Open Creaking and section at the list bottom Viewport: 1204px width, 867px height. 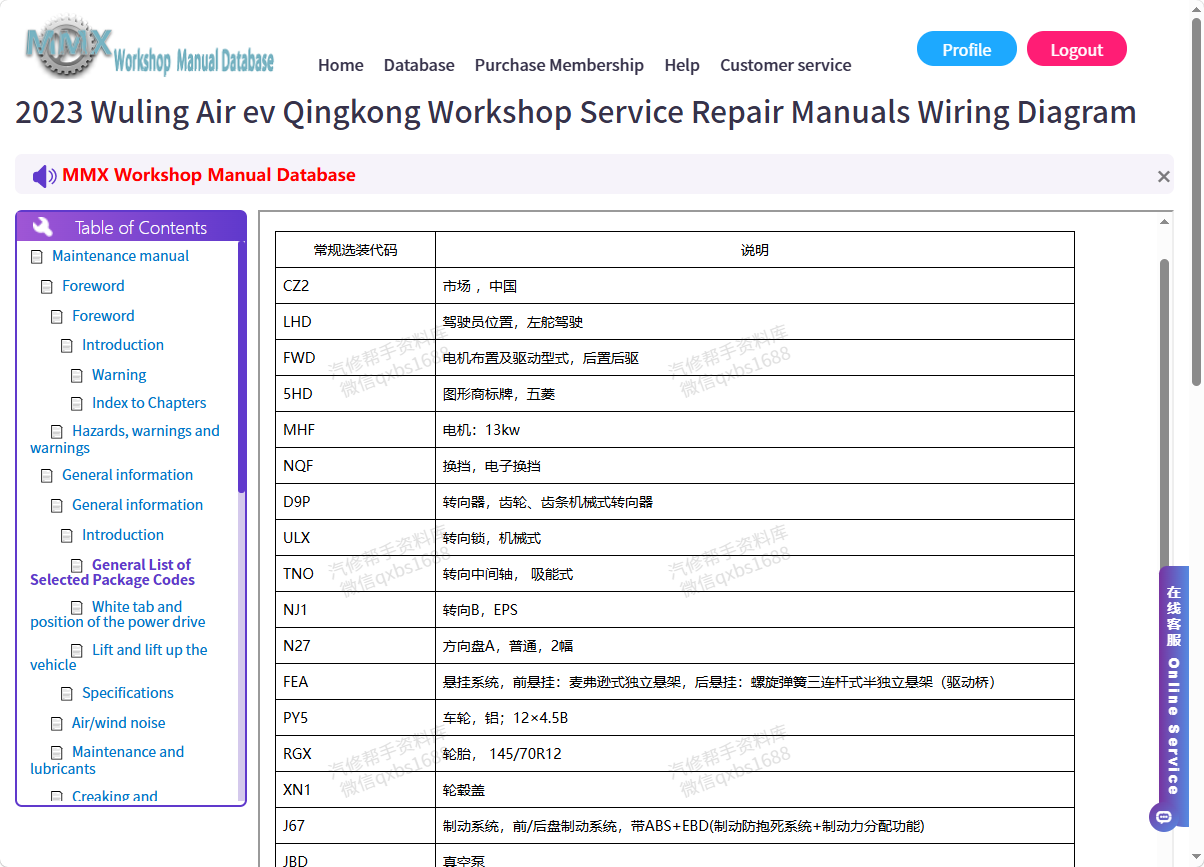tap(115, 796)
